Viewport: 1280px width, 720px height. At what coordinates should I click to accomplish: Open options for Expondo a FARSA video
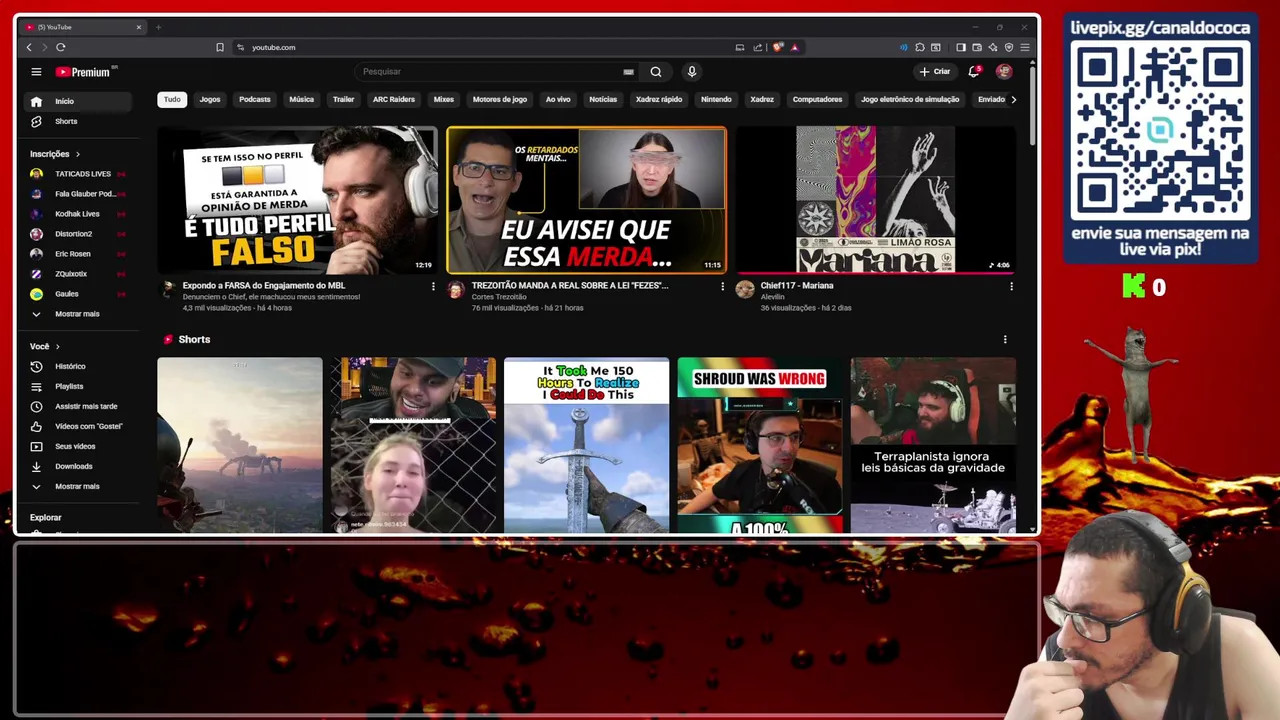433,286
